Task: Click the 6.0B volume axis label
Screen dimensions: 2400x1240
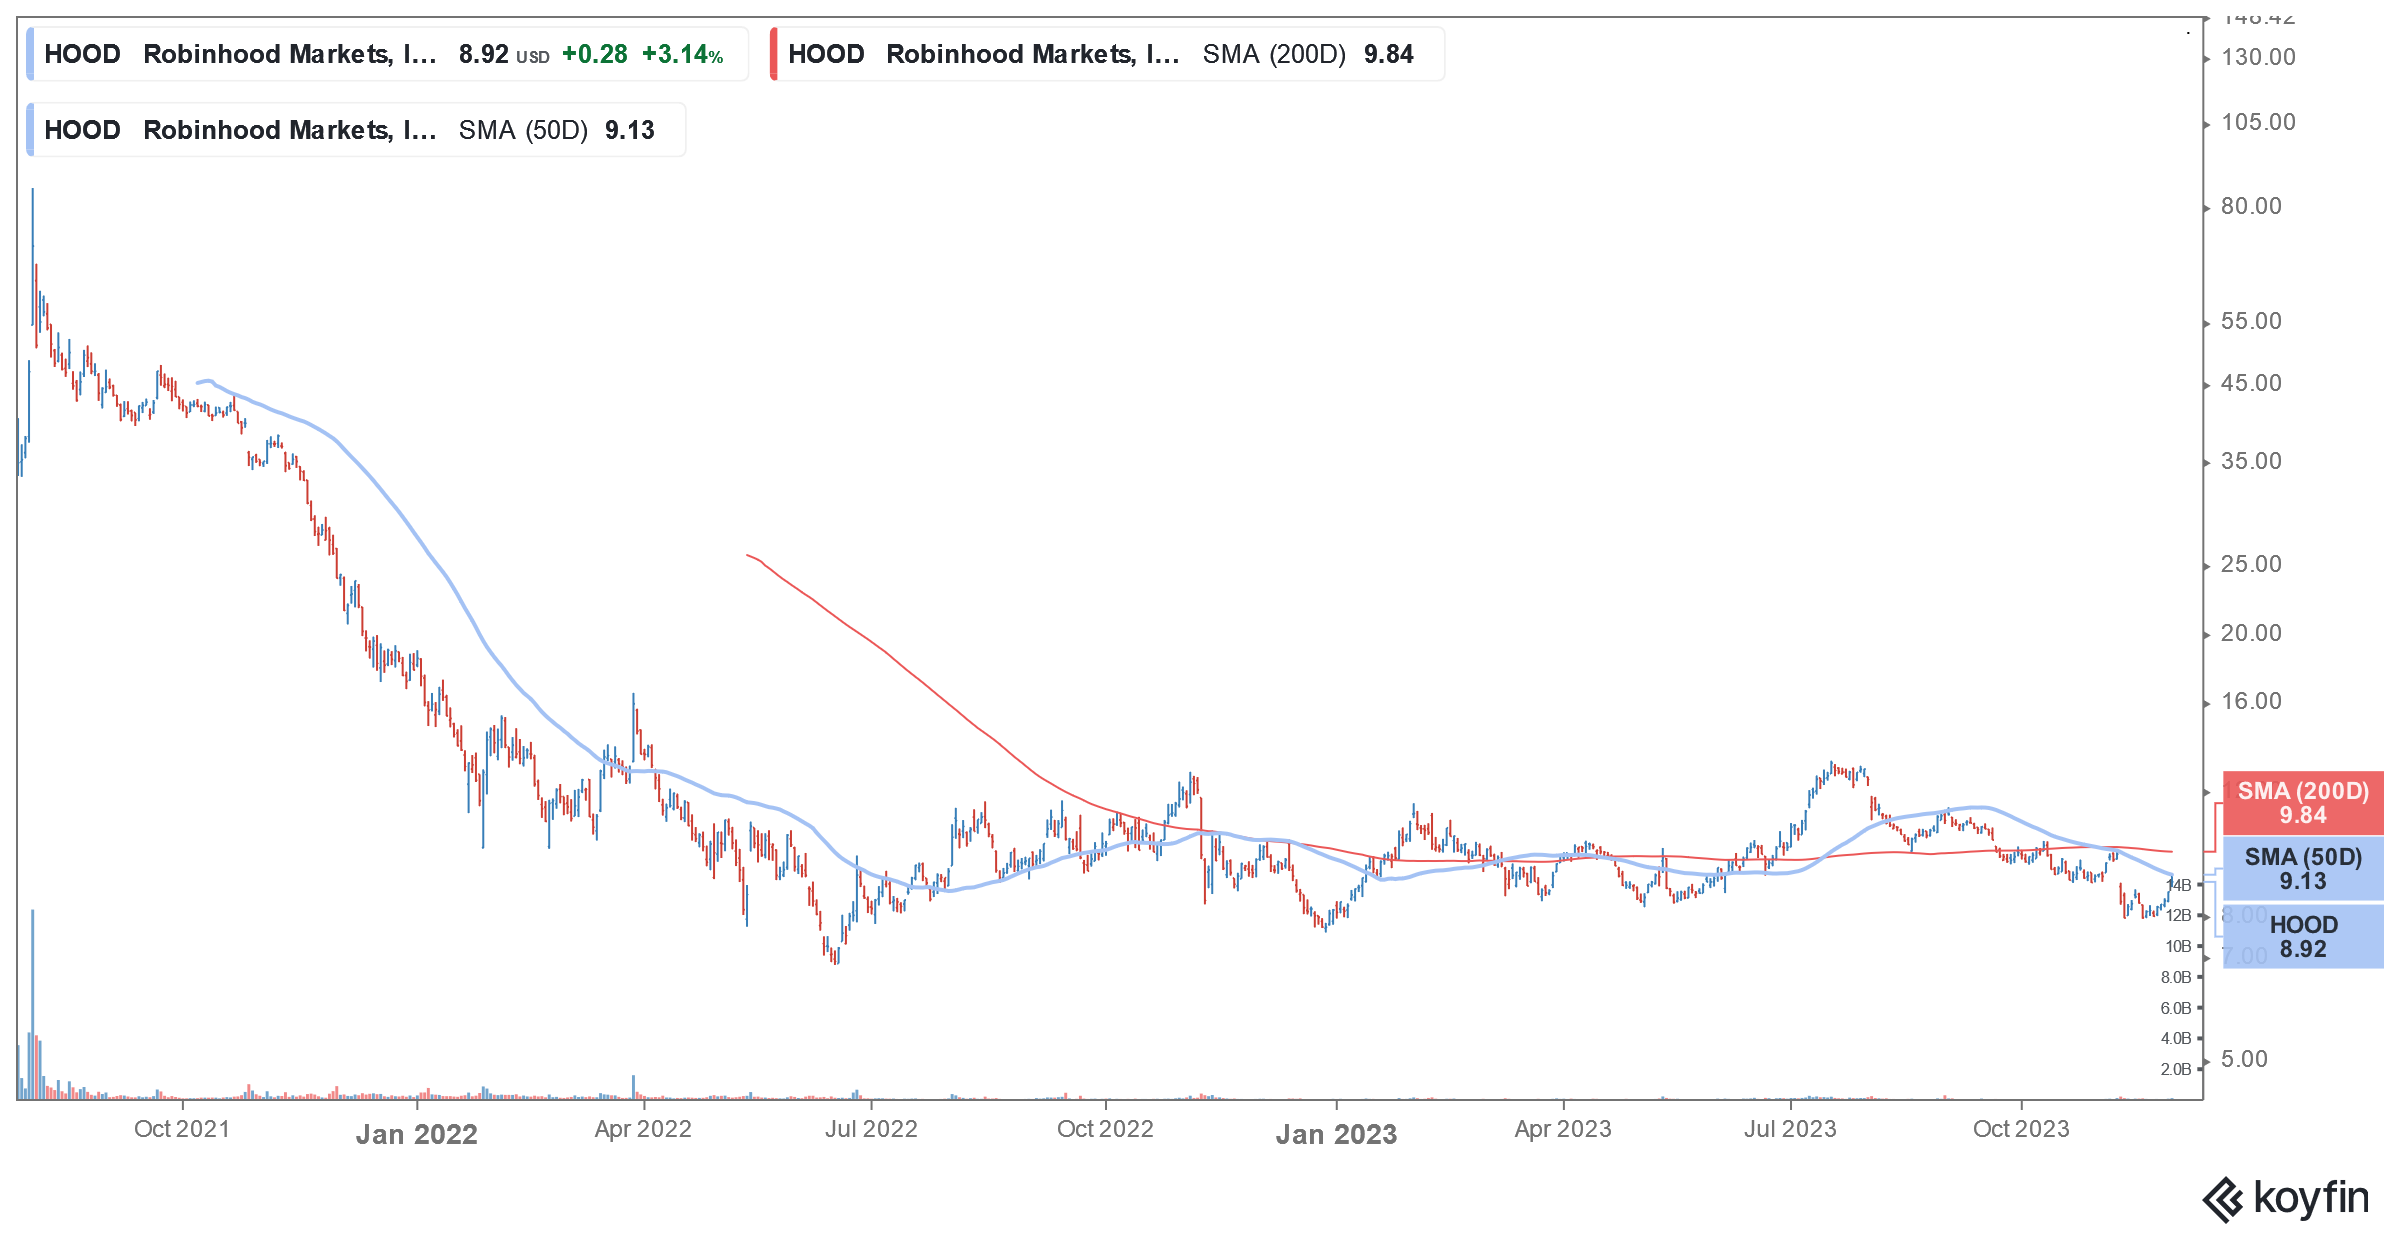Action: pos(2175,1008)
